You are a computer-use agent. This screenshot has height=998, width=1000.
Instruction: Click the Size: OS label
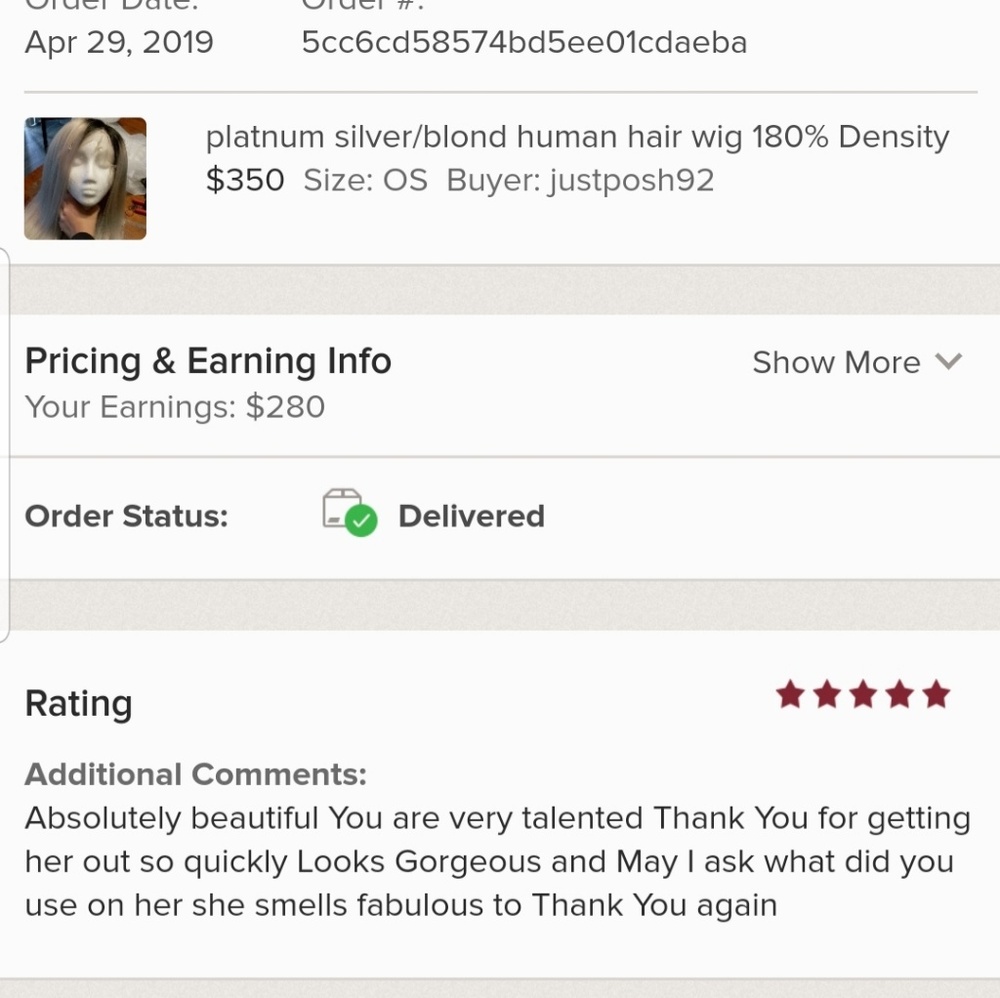point(365,181)
